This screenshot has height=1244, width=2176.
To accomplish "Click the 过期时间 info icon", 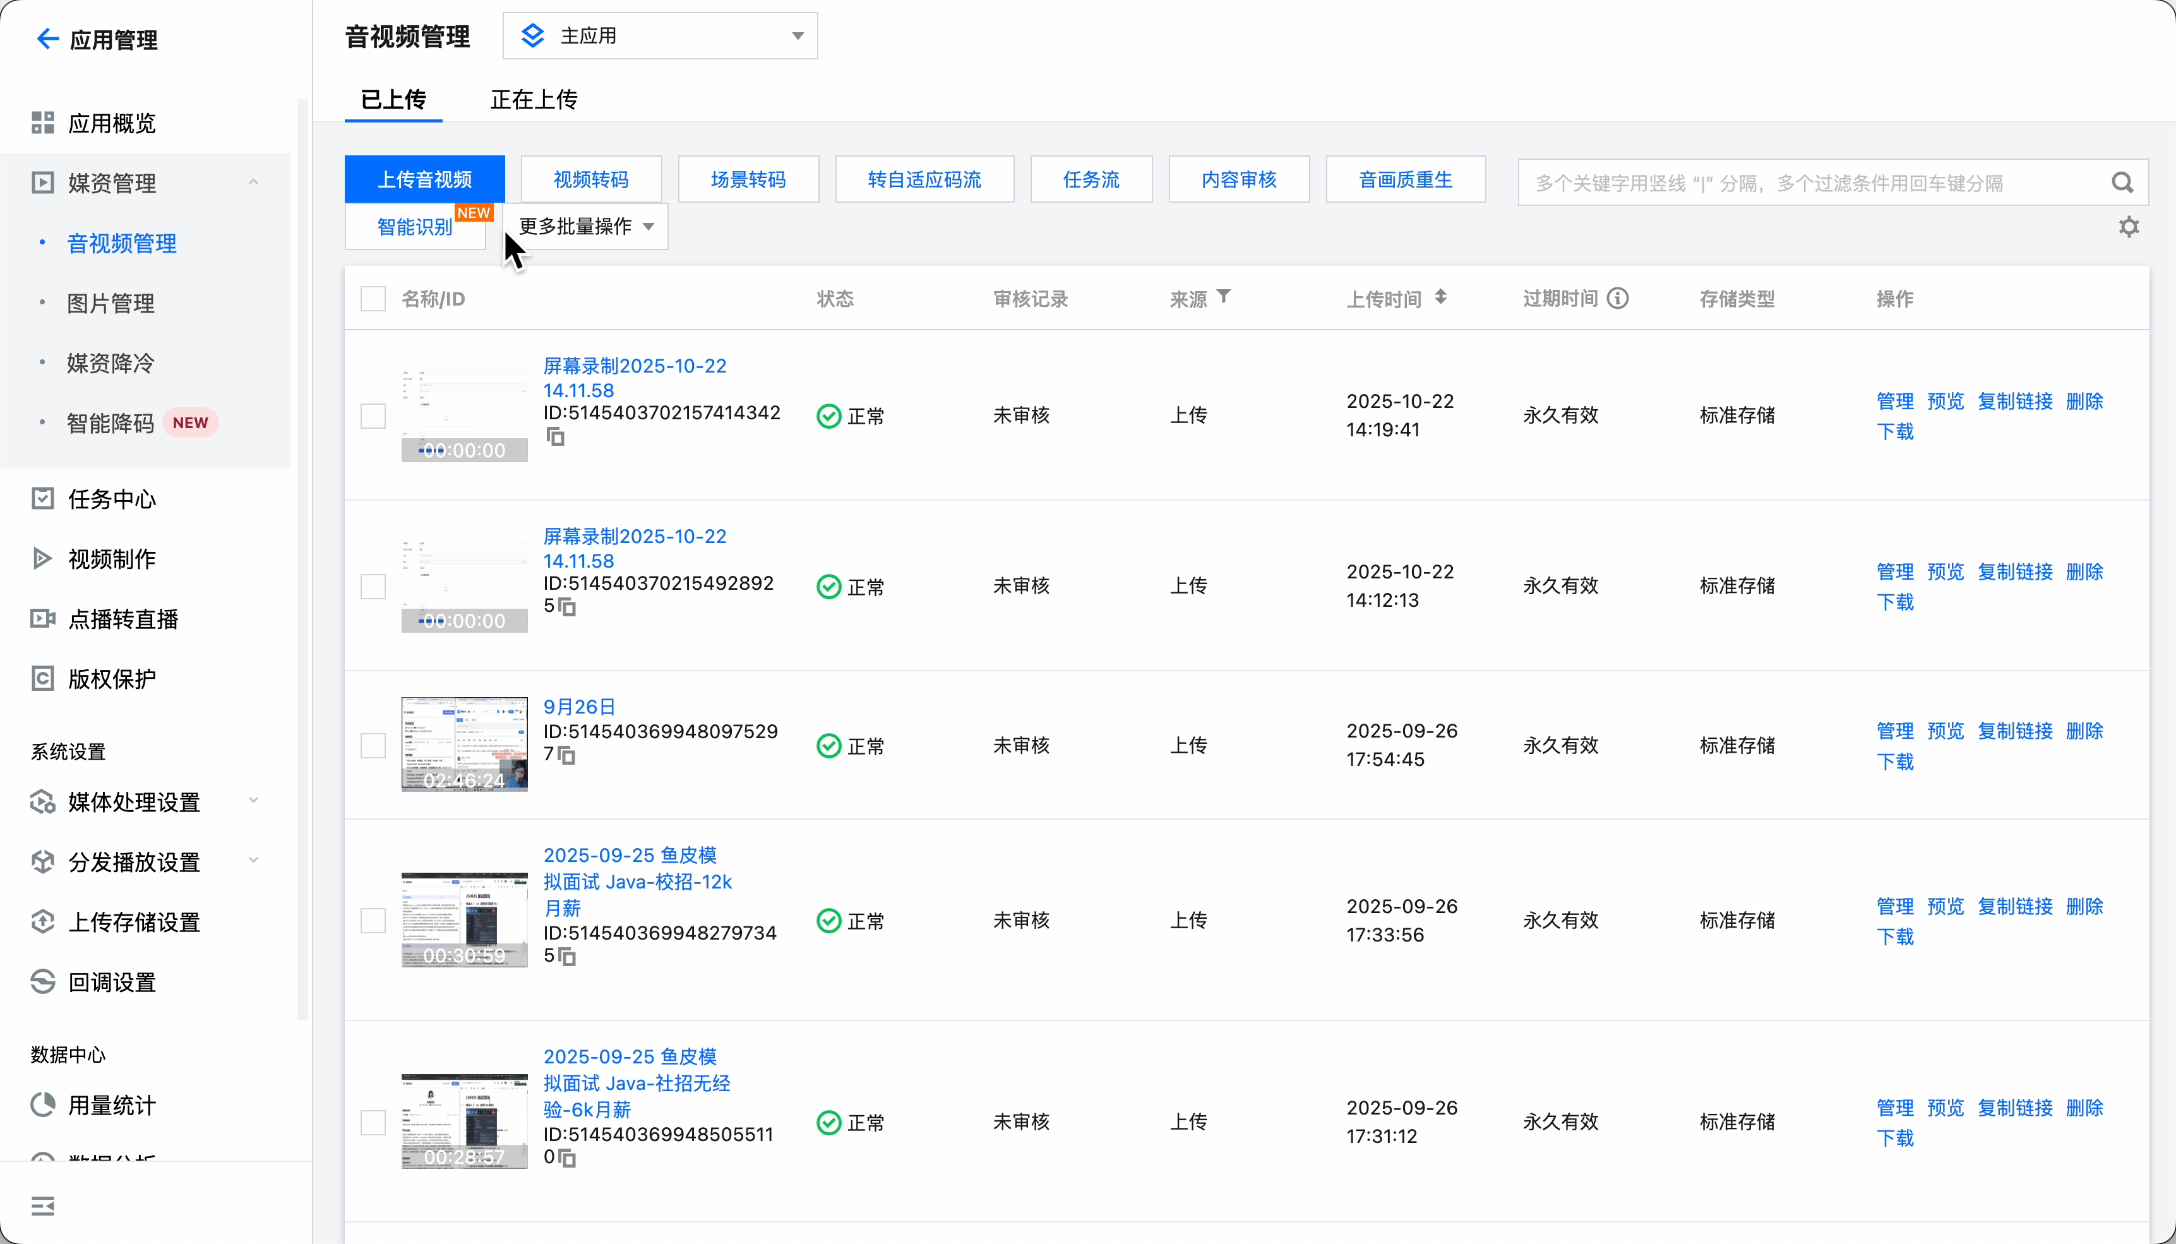I will coord(1618,299).
